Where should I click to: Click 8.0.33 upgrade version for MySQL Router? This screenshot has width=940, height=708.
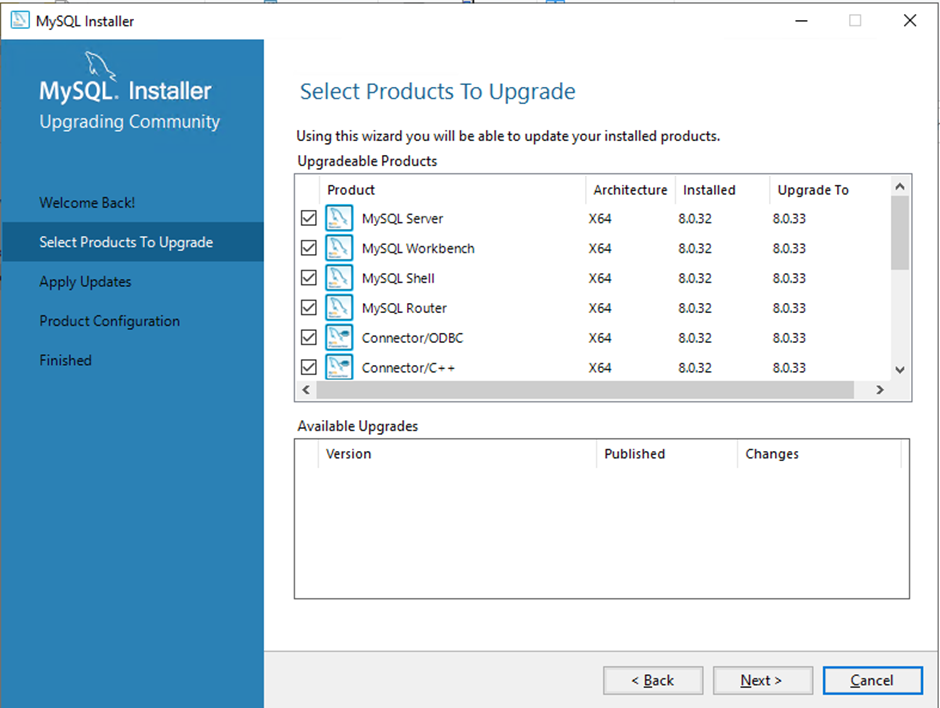point(789,308)
